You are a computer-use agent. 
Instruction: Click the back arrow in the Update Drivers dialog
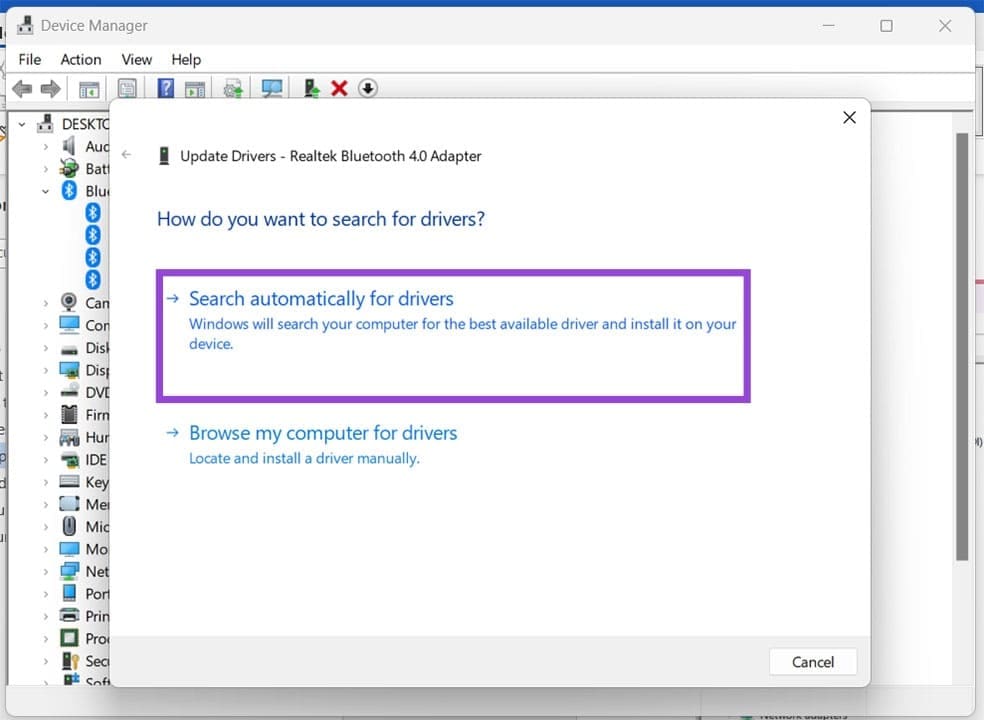[126, 155]
